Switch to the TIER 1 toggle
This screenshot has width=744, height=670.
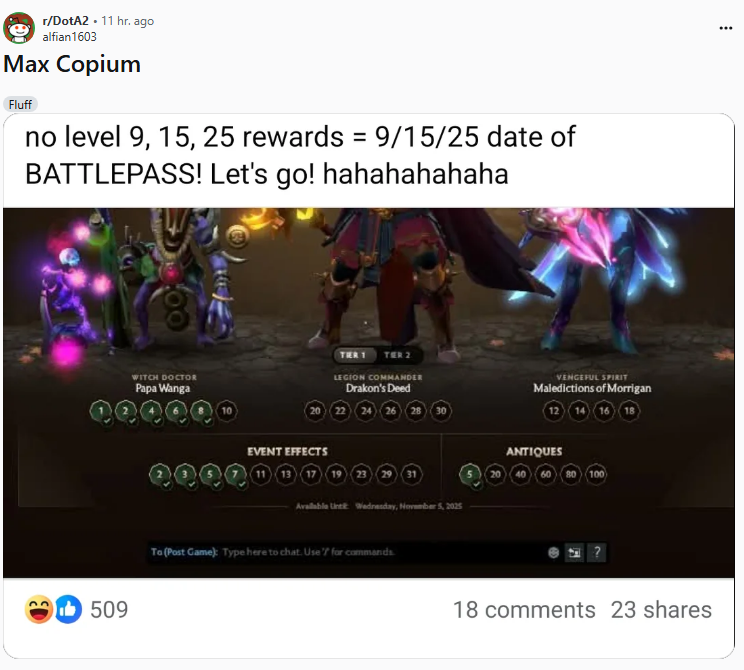coord(353,355)
